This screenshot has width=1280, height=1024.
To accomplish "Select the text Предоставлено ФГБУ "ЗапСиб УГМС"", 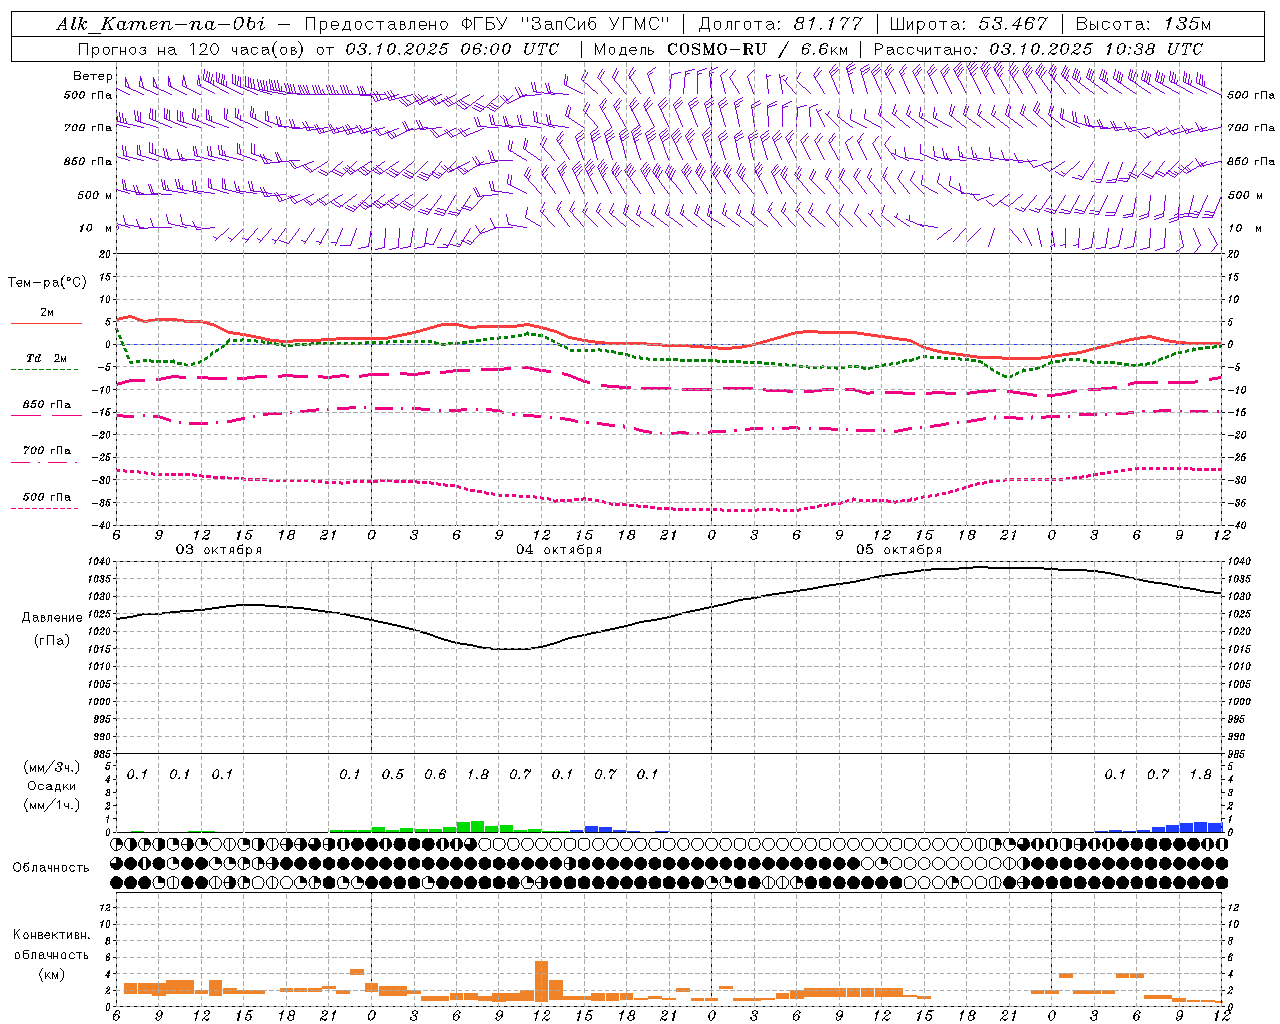I will pyautogui.click(x=486, y=24).
